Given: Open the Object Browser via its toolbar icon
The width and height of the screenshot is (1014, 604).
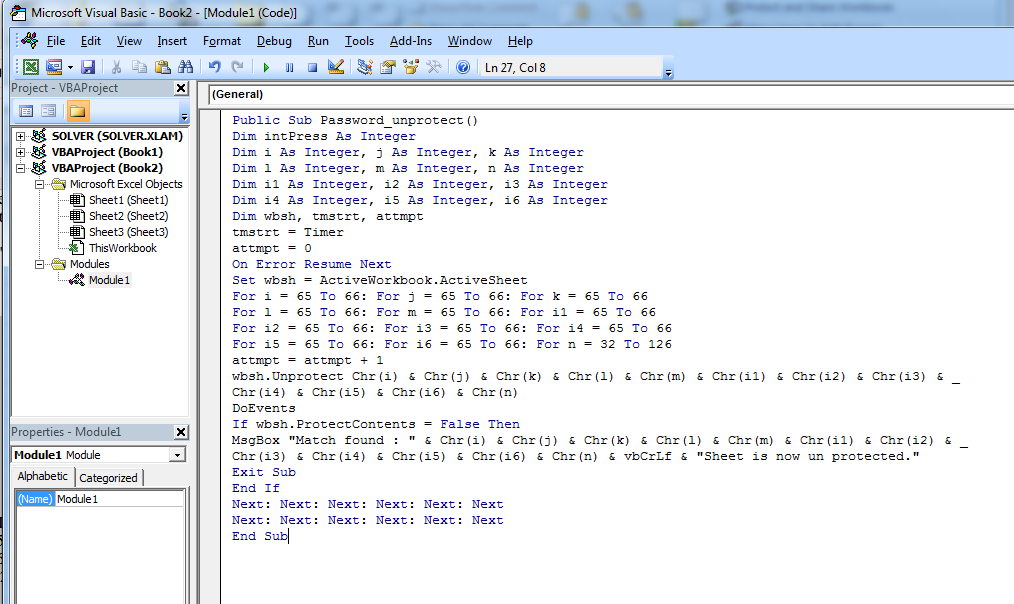Looking at the screenshot, I should 411,66.
